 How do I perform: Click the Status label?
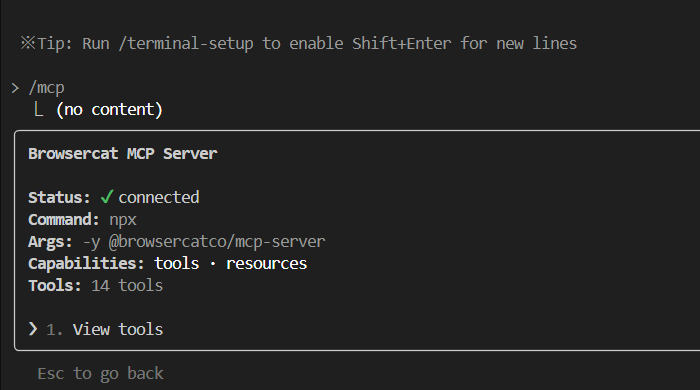[59, 197]
